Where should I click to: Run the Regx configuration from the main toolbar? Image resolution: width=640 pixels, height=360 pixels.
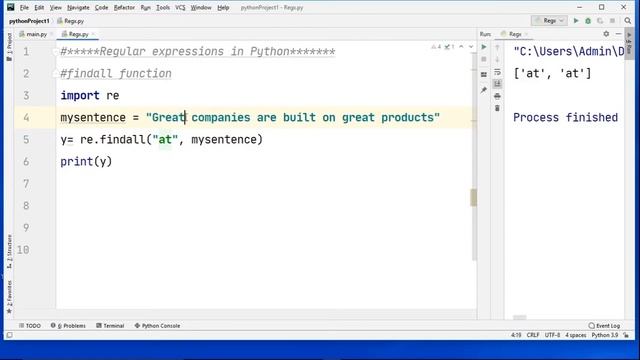click(576, 20)
